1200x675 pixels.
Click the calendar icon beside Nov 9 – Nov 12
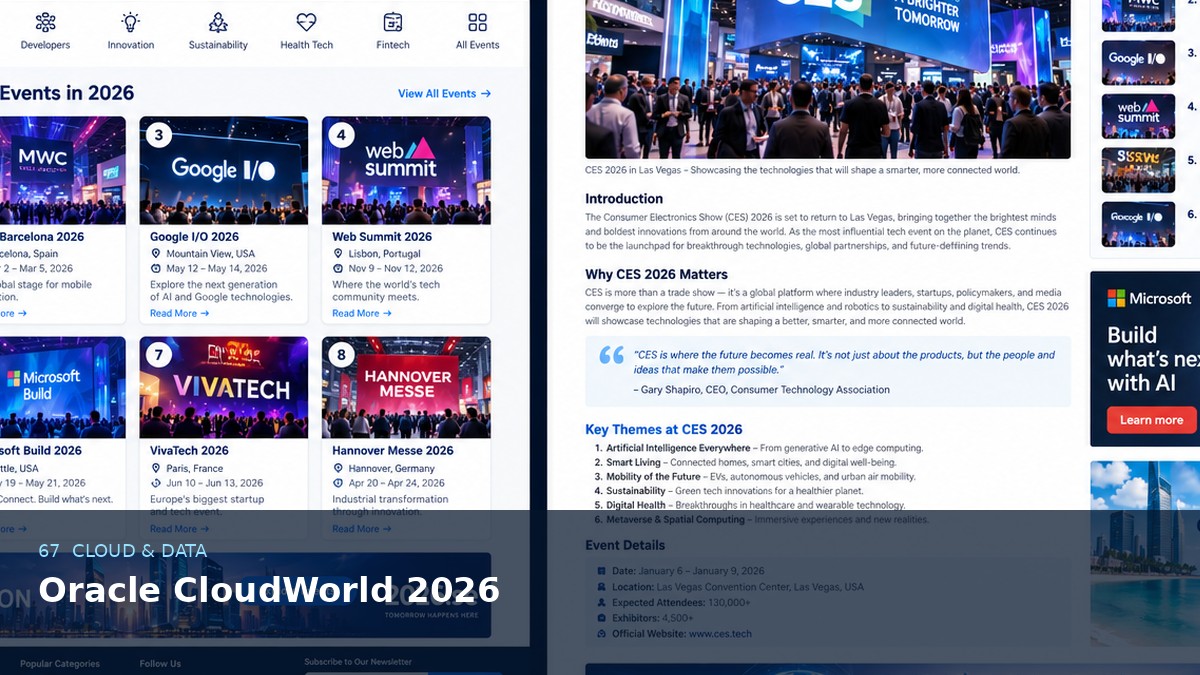pos(338,268)
